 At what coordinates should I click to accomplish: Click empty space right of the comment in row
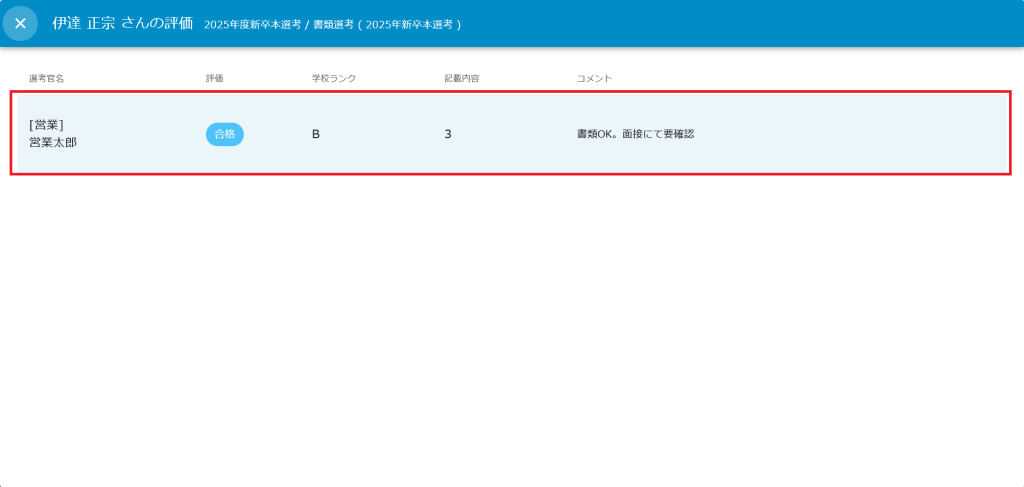[850, 134]
